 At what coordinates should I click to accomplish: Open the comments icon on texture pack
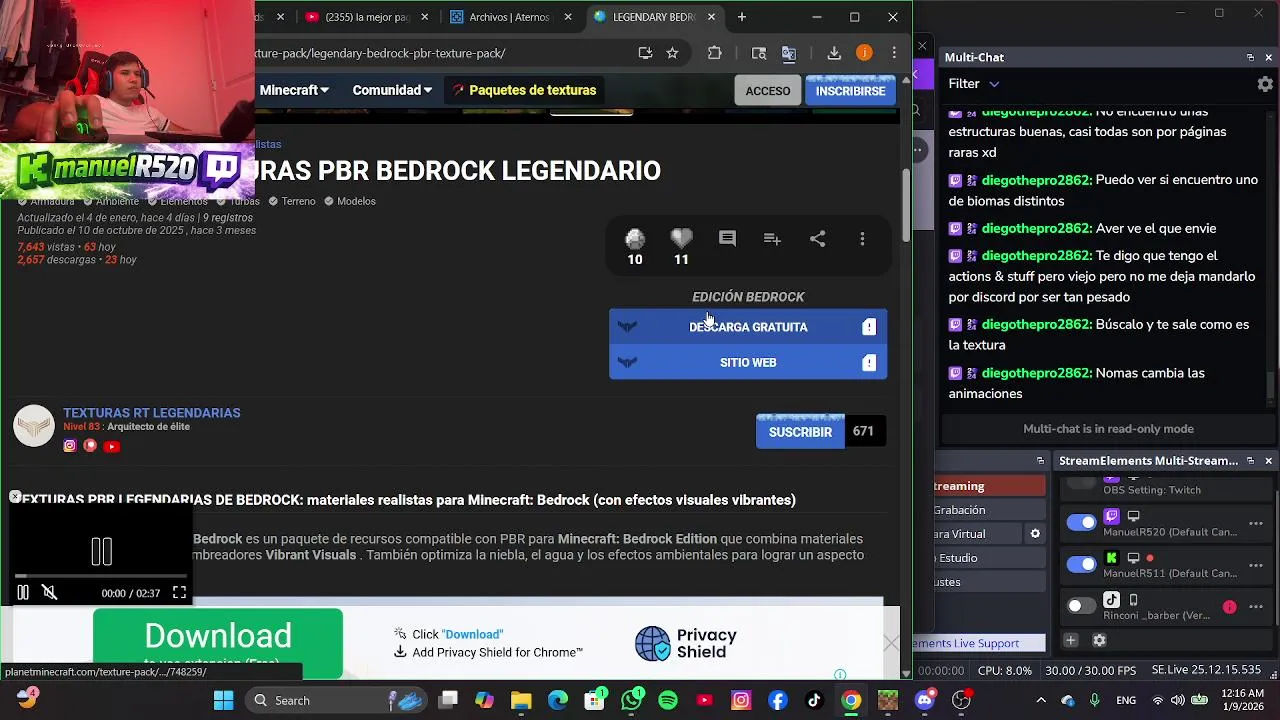tap(727, 238)
